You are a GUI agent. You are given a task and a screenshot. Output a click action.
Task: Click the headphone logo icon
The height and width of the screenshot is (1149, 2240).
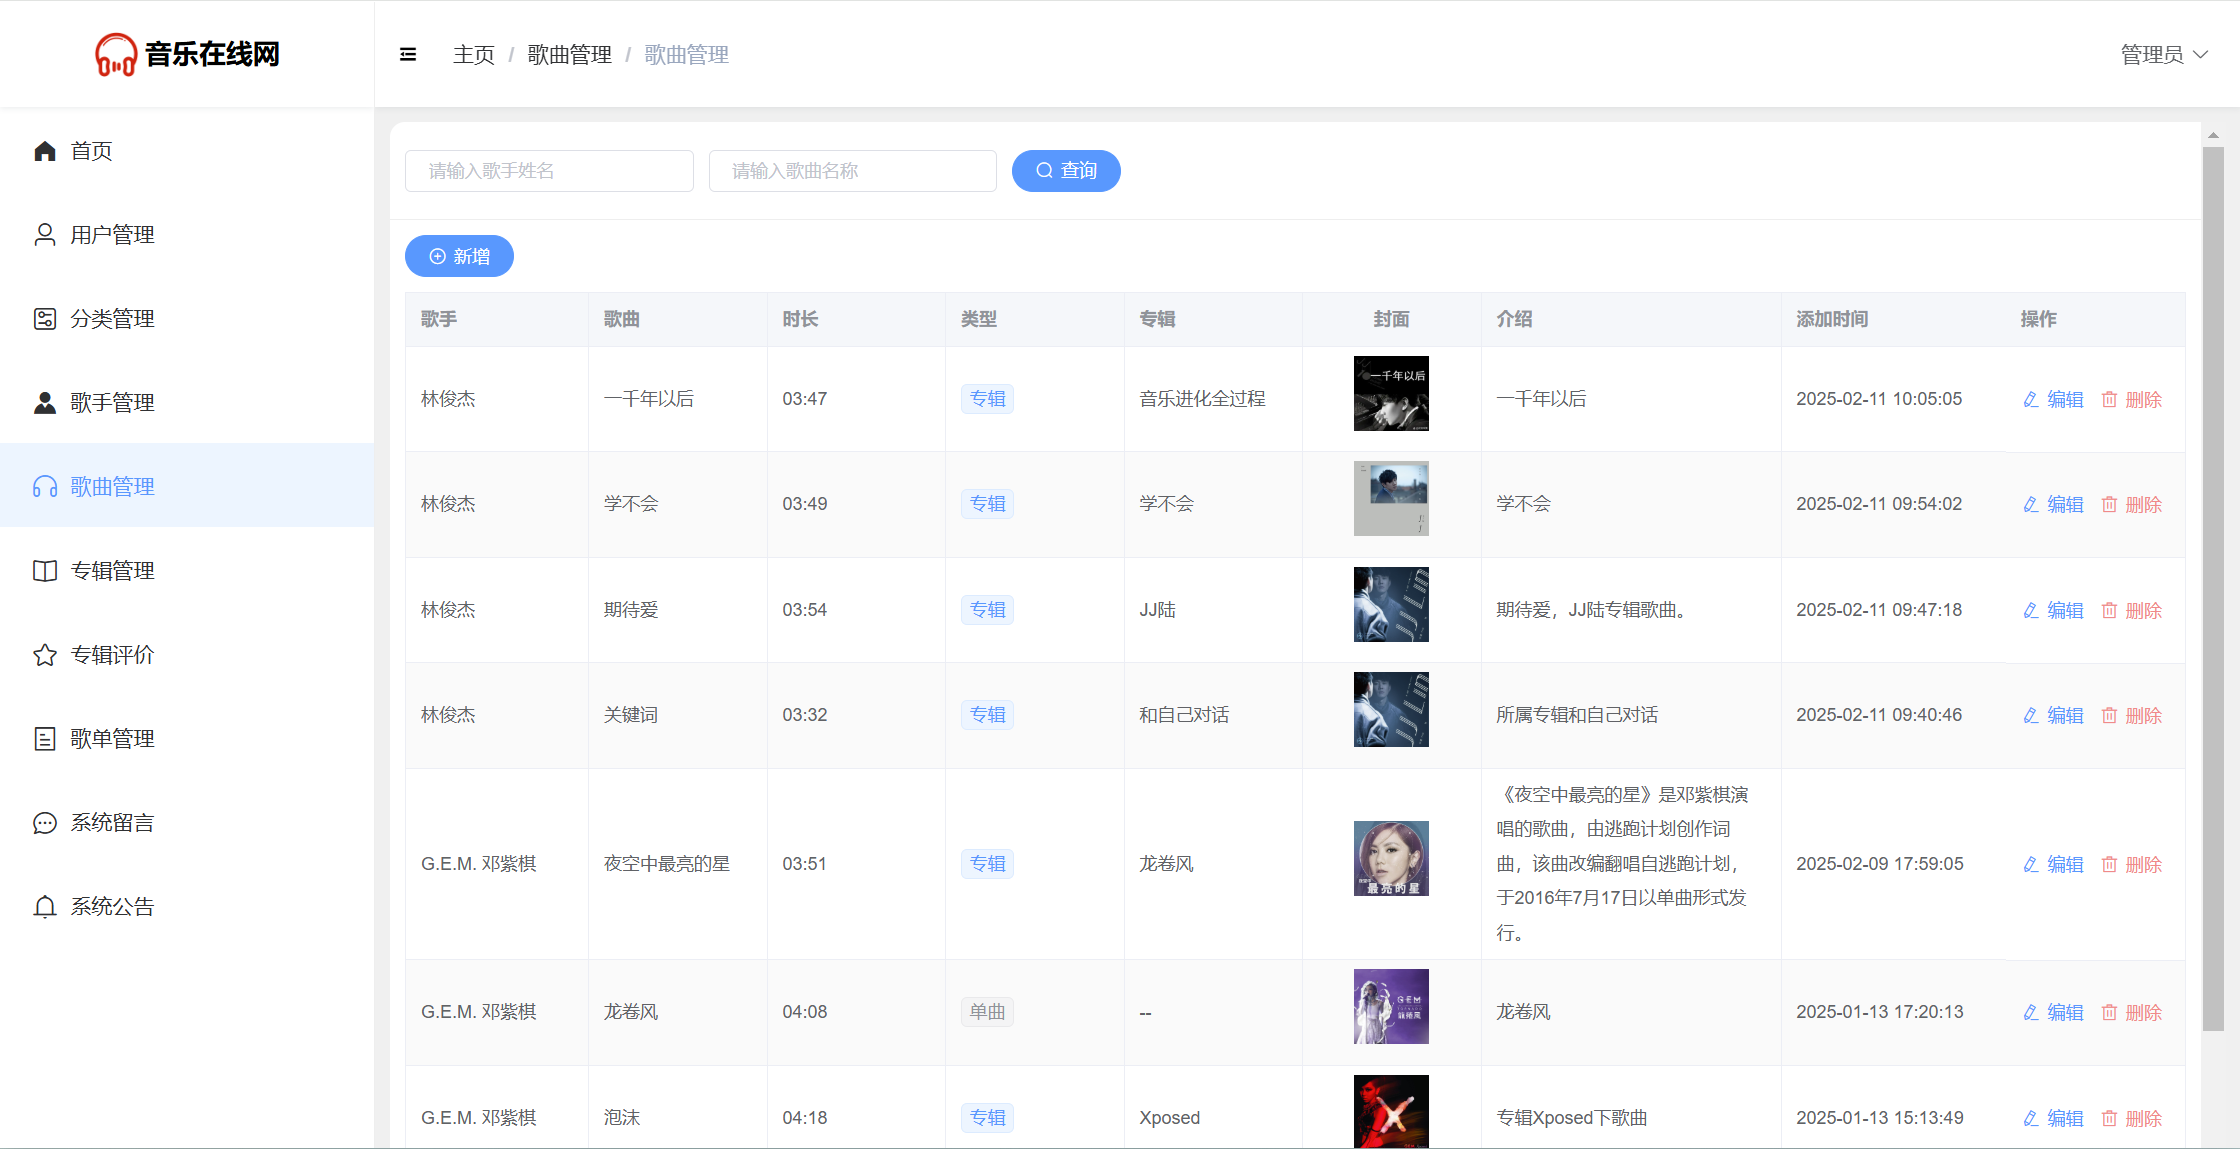116,55
